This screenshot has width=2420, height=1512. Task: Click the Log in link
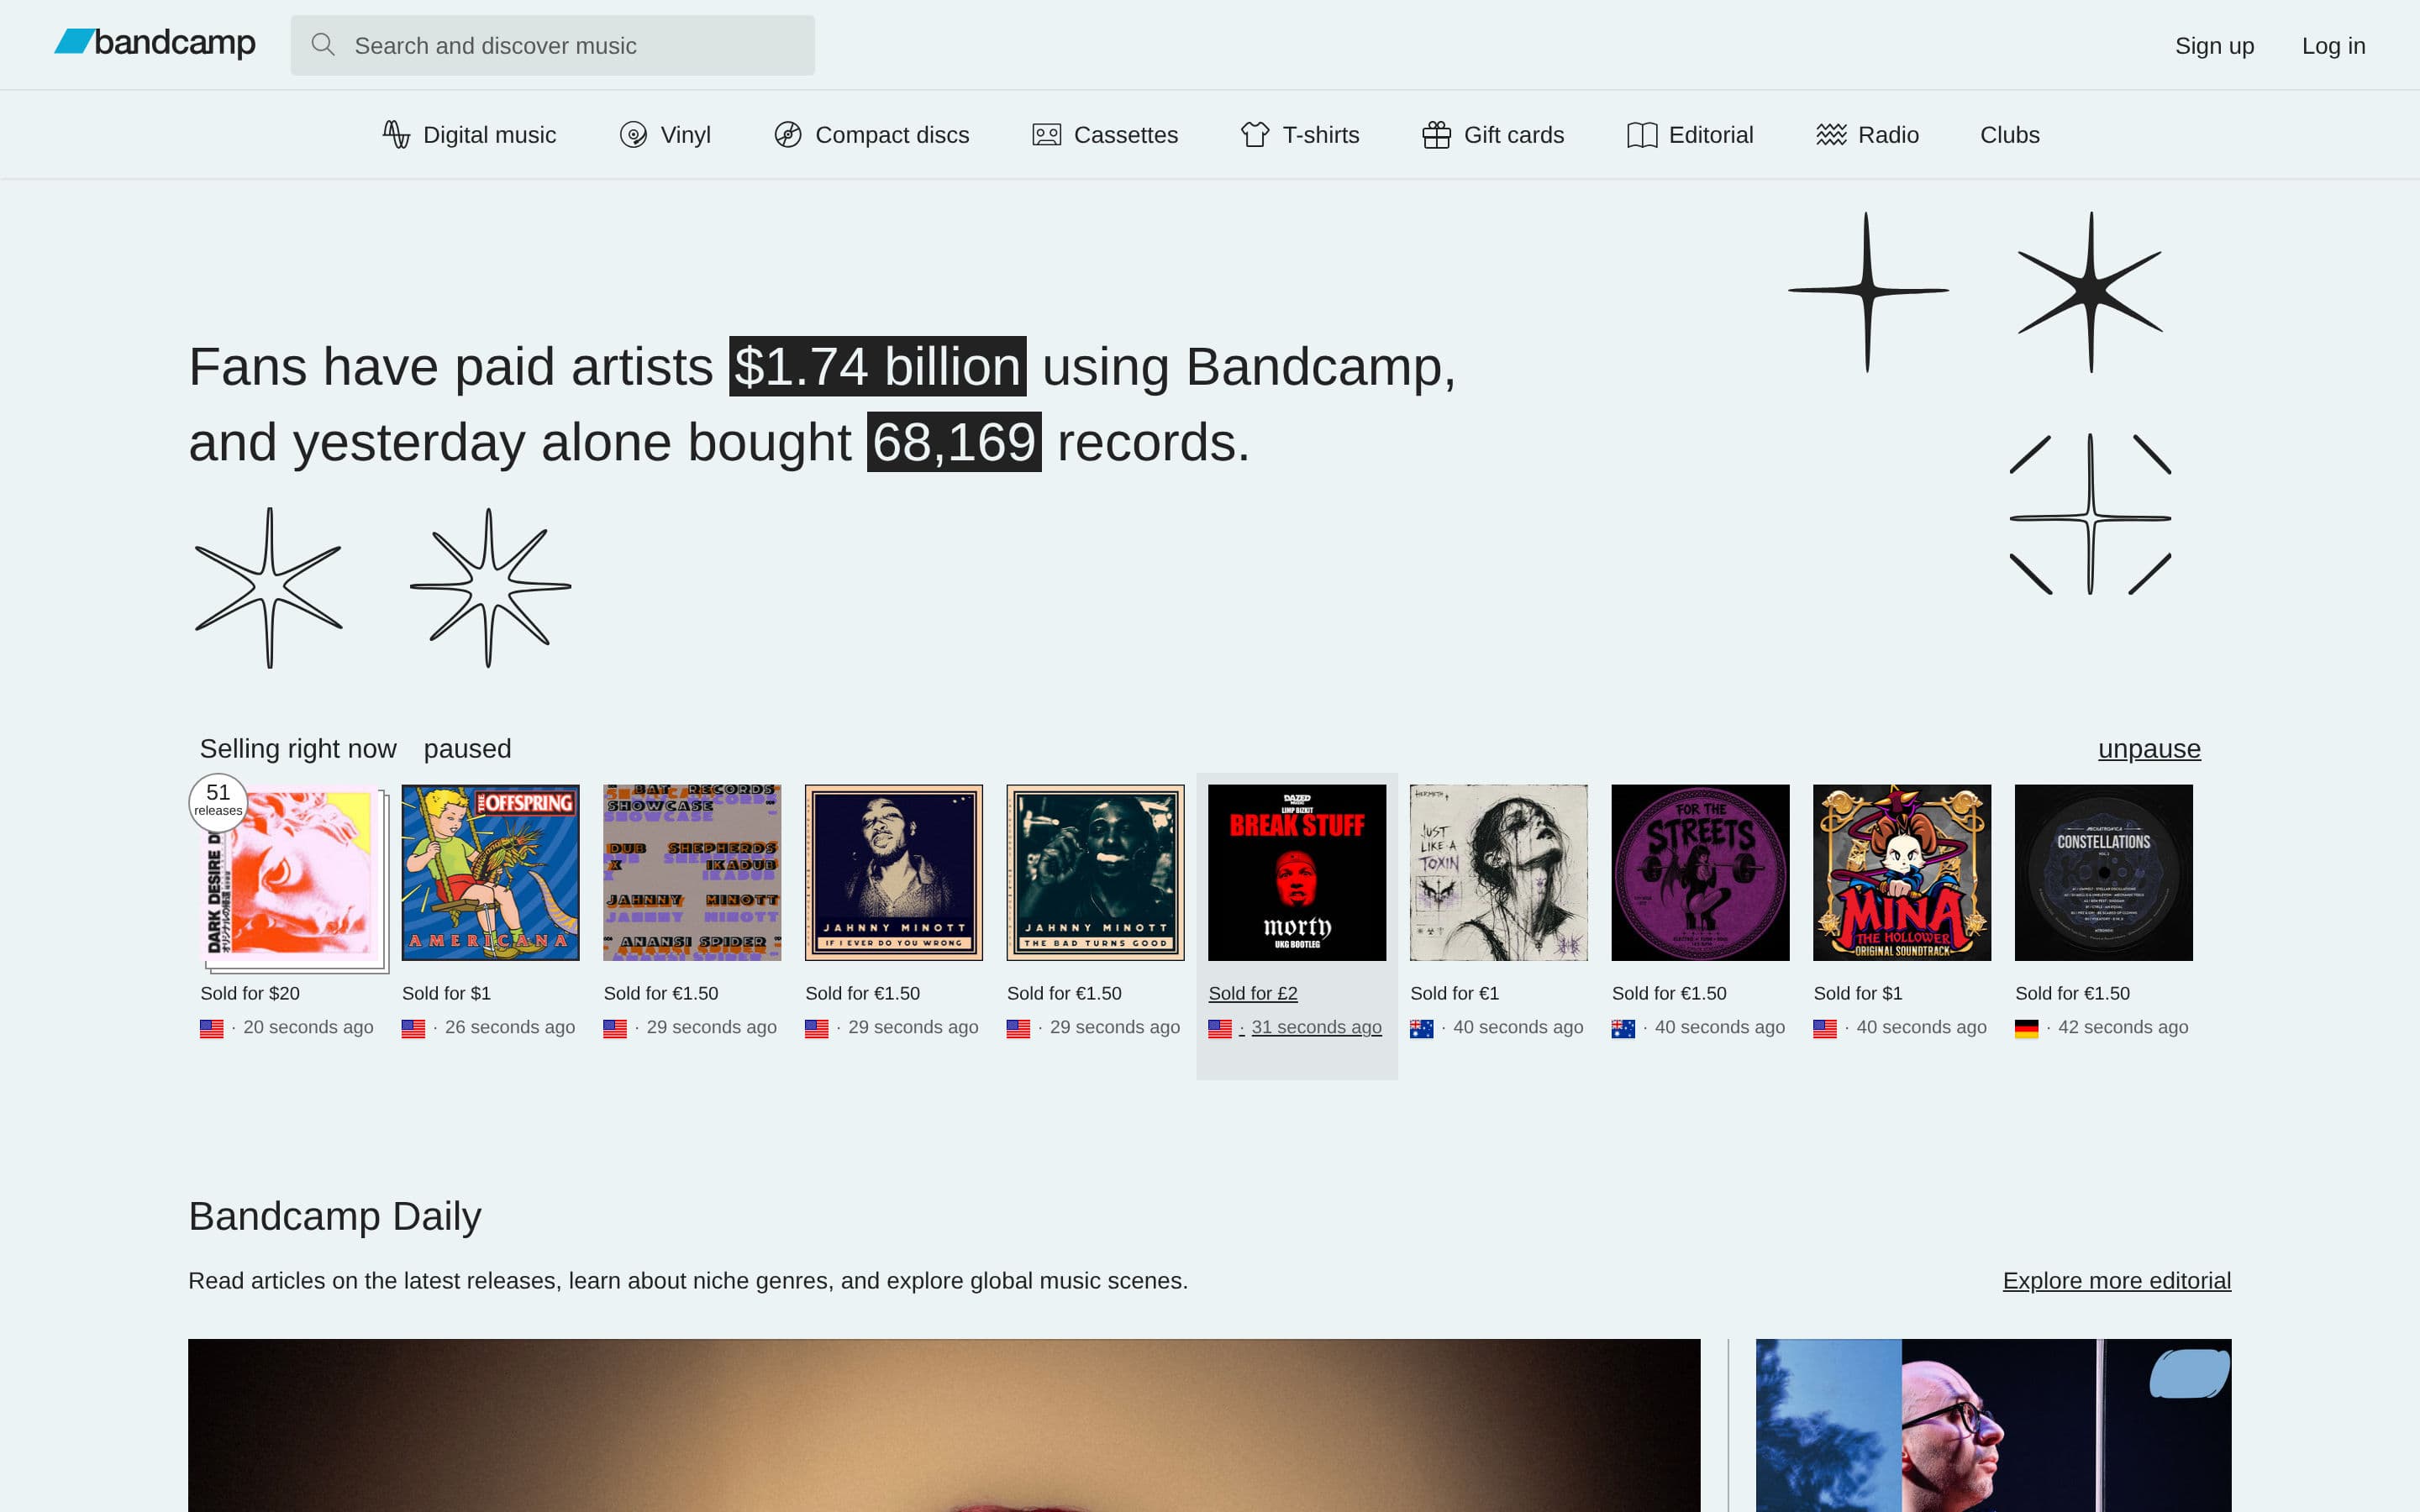coord(2333,46)
